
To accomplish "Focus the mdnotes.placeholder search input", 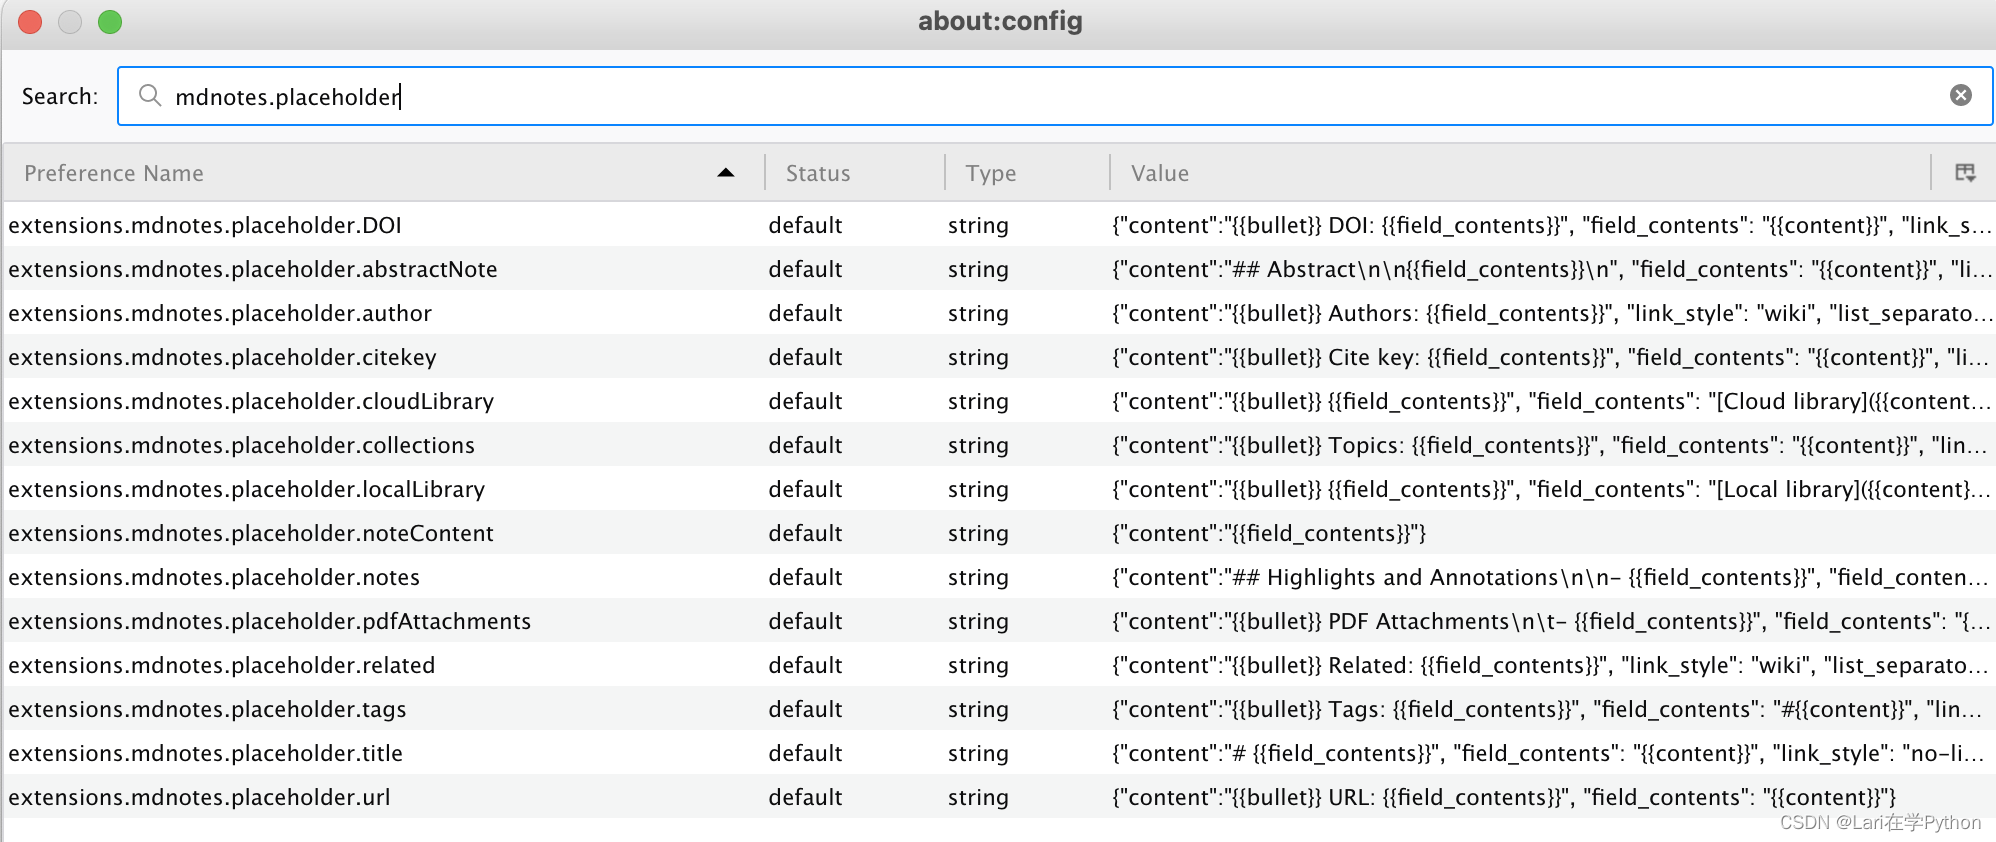I will (1055, 96).
